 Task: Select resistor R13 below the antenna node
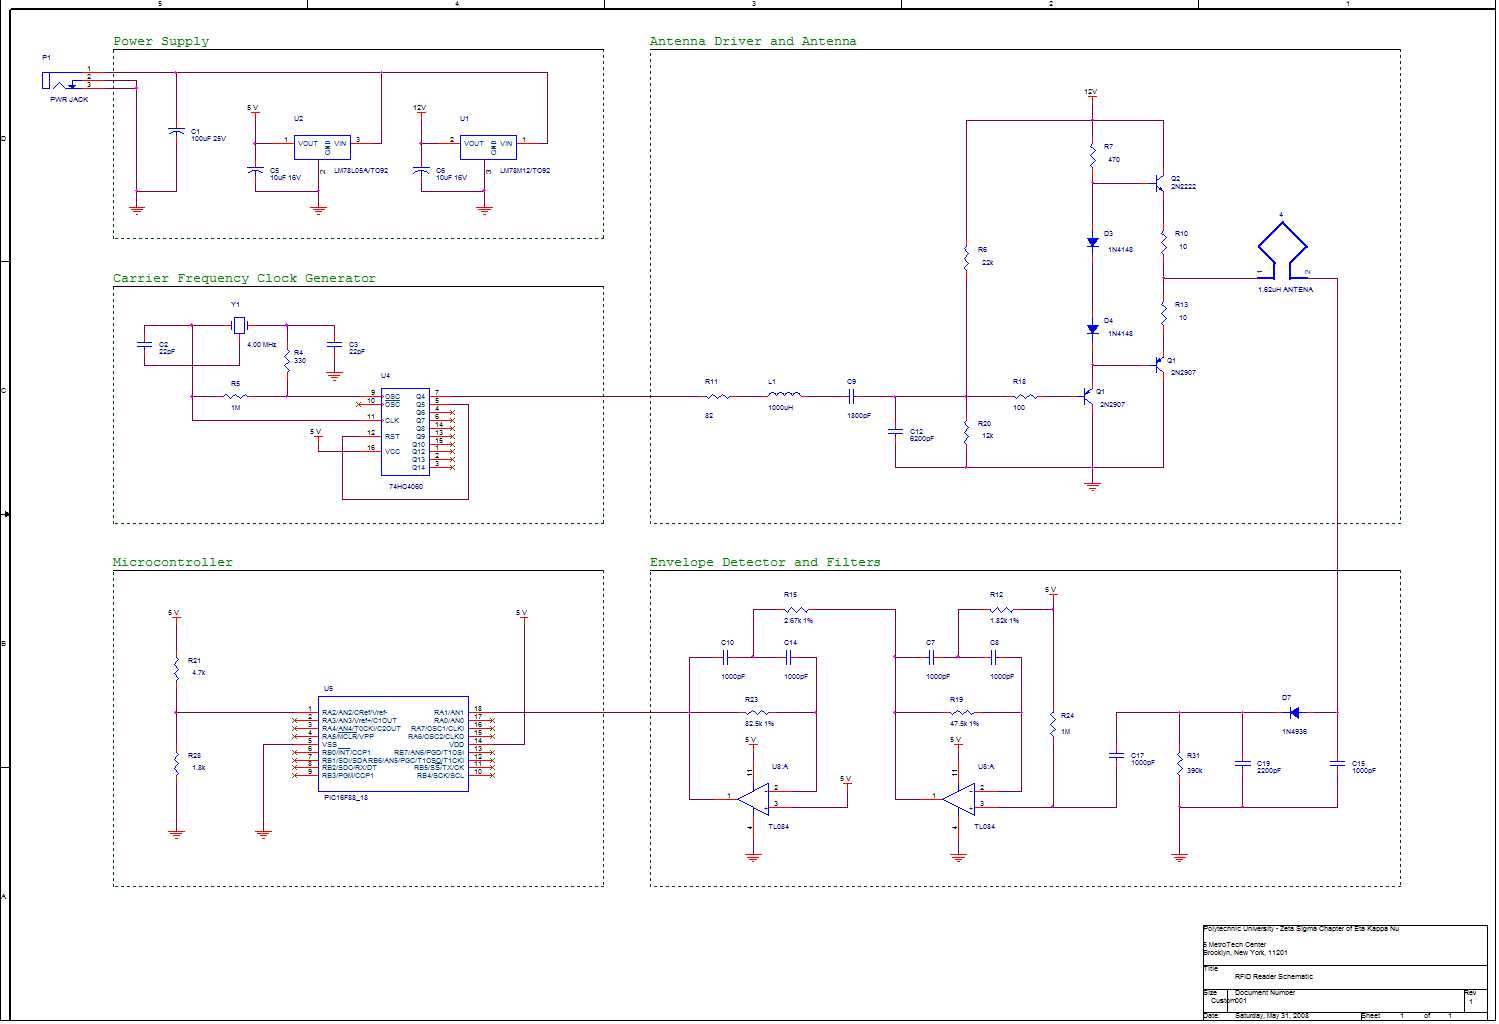pos(1164,312)
